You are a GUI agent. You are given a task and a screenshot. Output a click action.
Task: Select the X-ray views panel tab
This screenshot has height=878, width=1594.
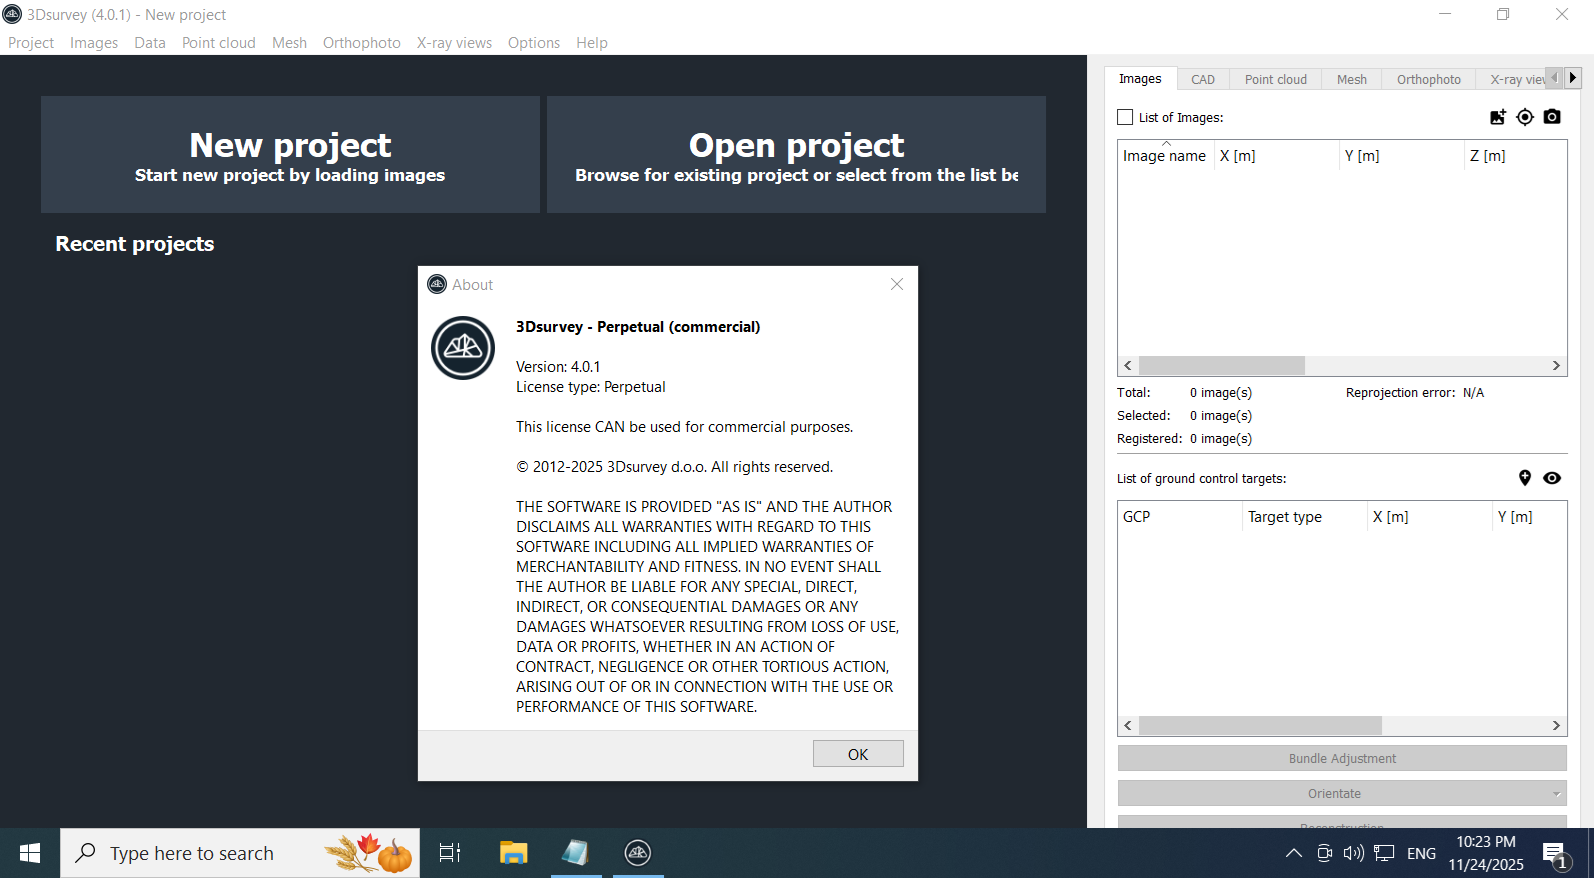click(x=1511, y=80)
